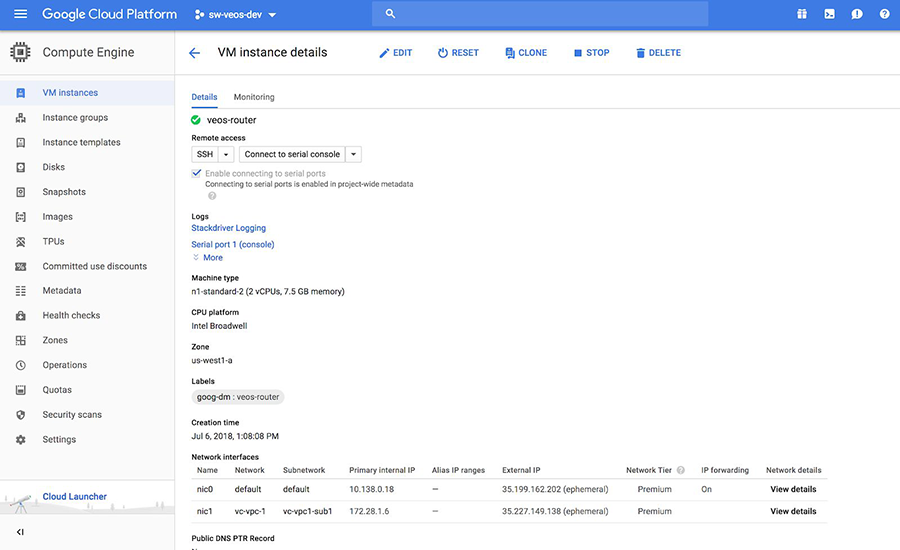Open the sw-veos-dev project selector dropdown

(235, 14)
